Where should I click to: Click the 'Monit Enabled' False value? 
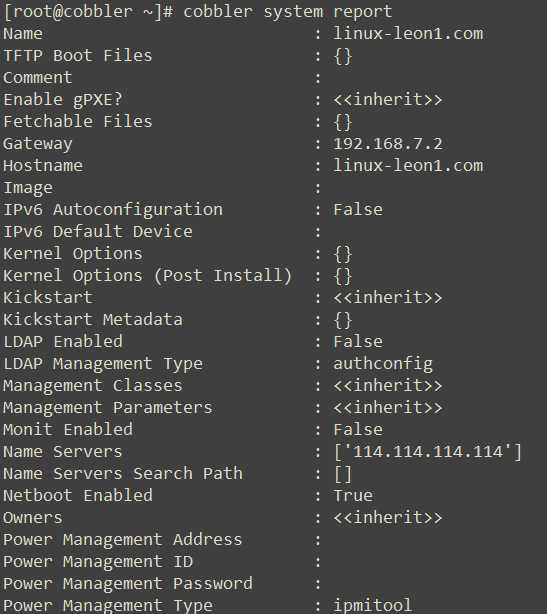point(358,430)
